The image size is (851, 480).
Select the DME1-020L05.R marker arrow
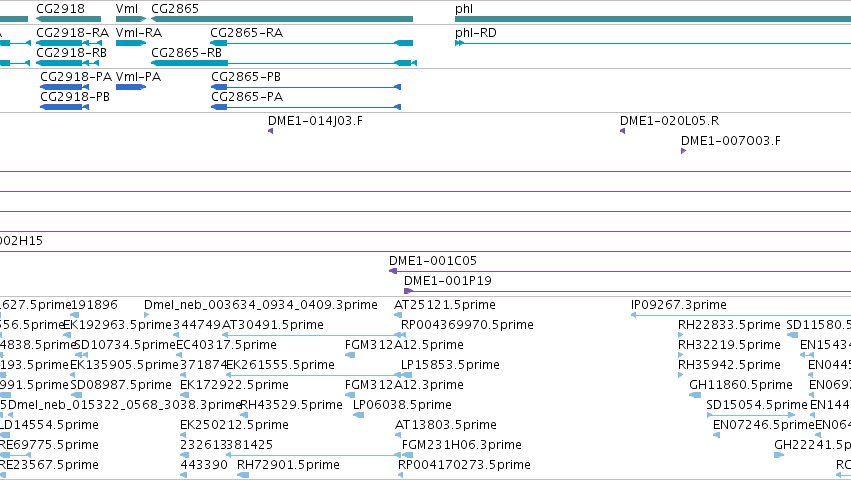tap(623, 131)
